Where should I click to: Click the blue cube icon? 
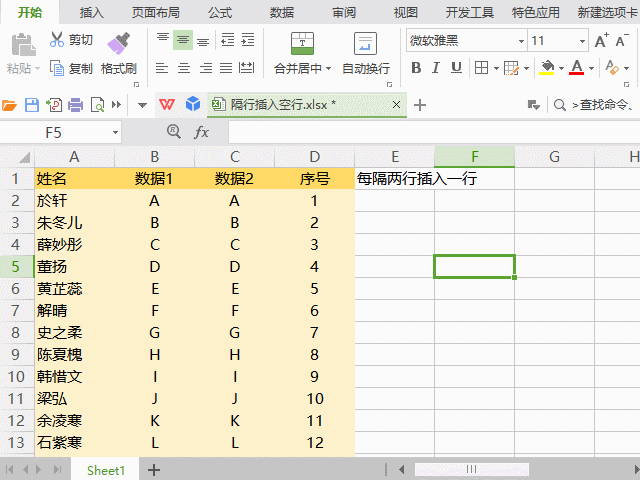(193, 104)
